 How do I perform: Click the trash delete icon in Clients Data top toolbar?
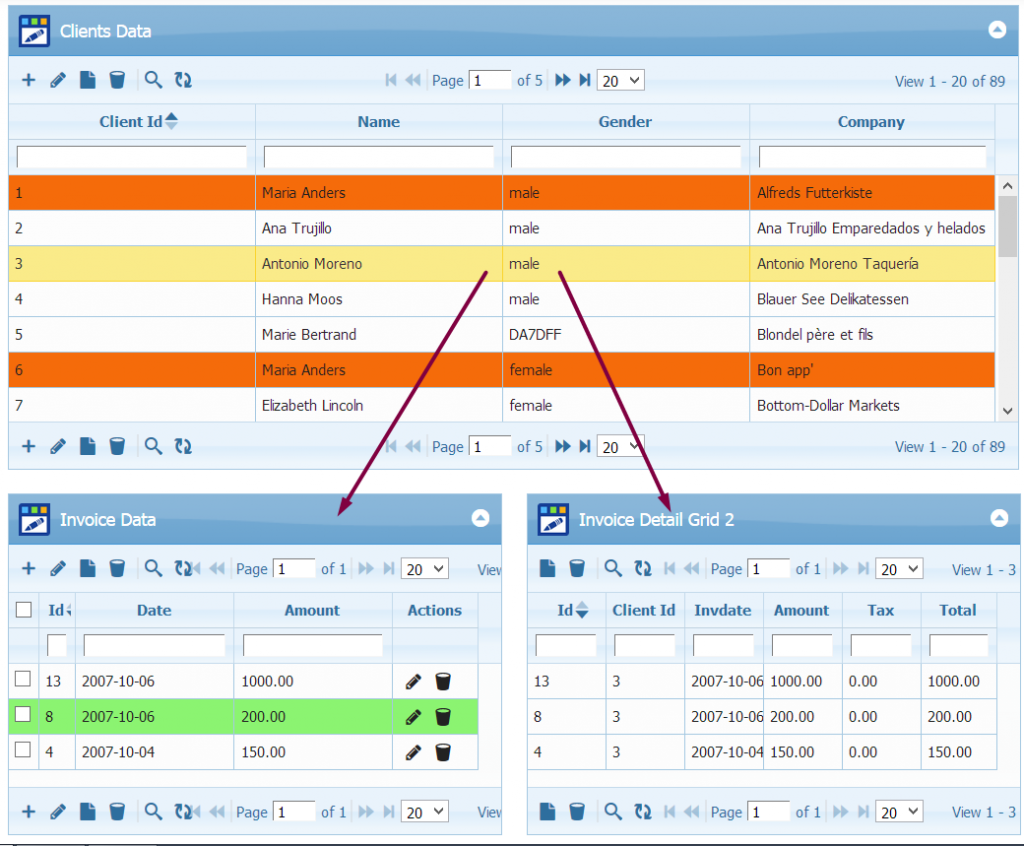(117, 80)
